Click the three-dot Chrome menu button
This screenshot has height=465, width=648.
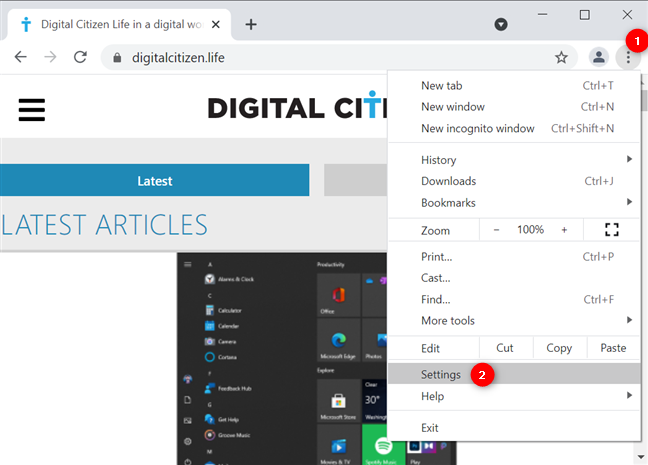point(628,57)
